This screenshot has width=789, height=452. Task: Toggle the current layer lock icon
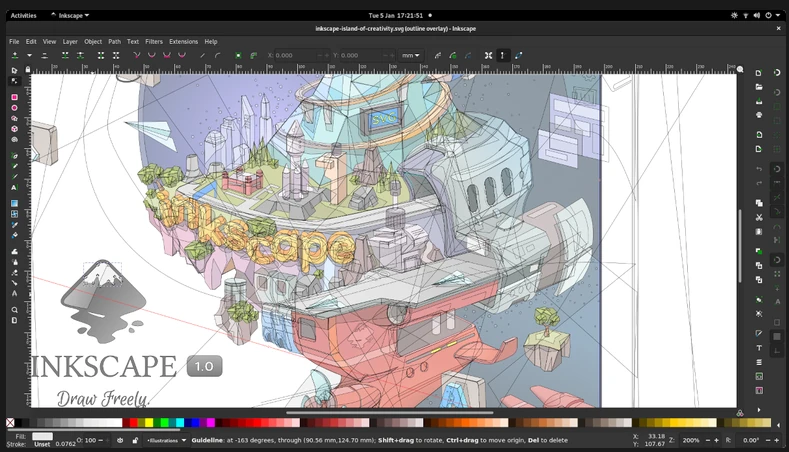135,440
